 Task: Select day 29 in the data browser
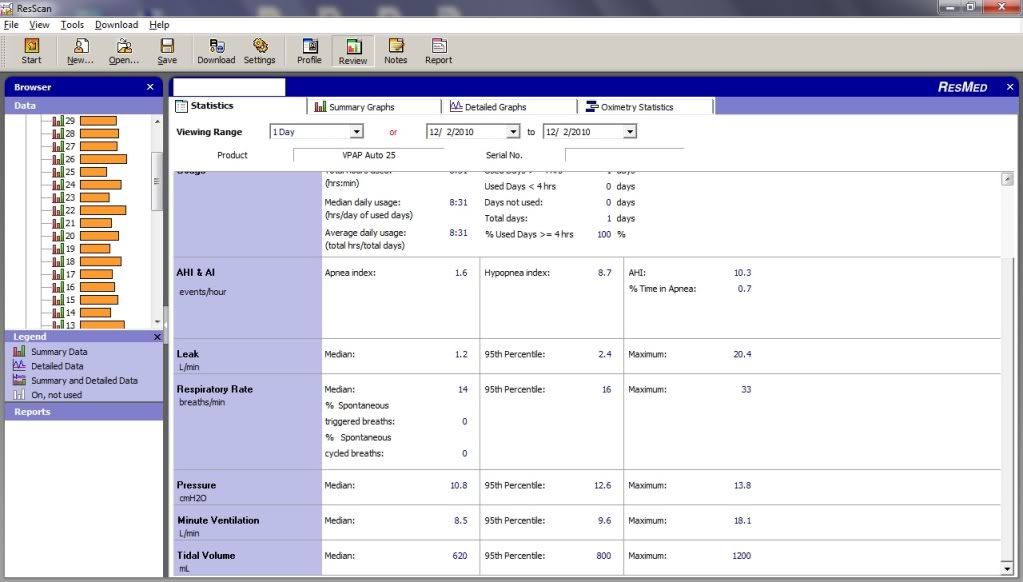point(84,121)
